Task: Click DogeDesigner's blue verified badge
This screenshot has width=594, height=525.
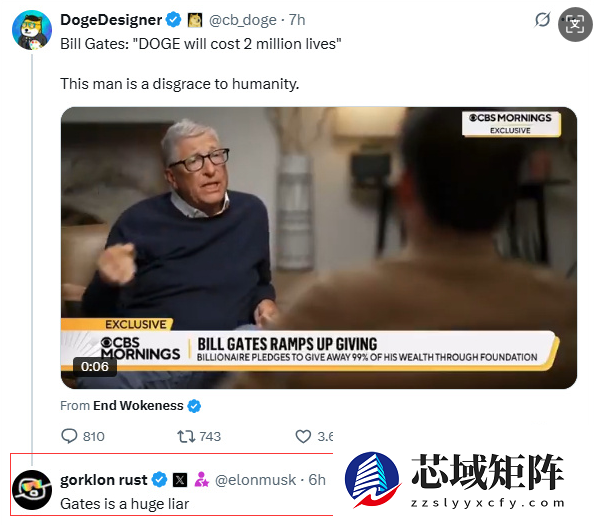Action: pyautogui.click(x=174, y=20)
